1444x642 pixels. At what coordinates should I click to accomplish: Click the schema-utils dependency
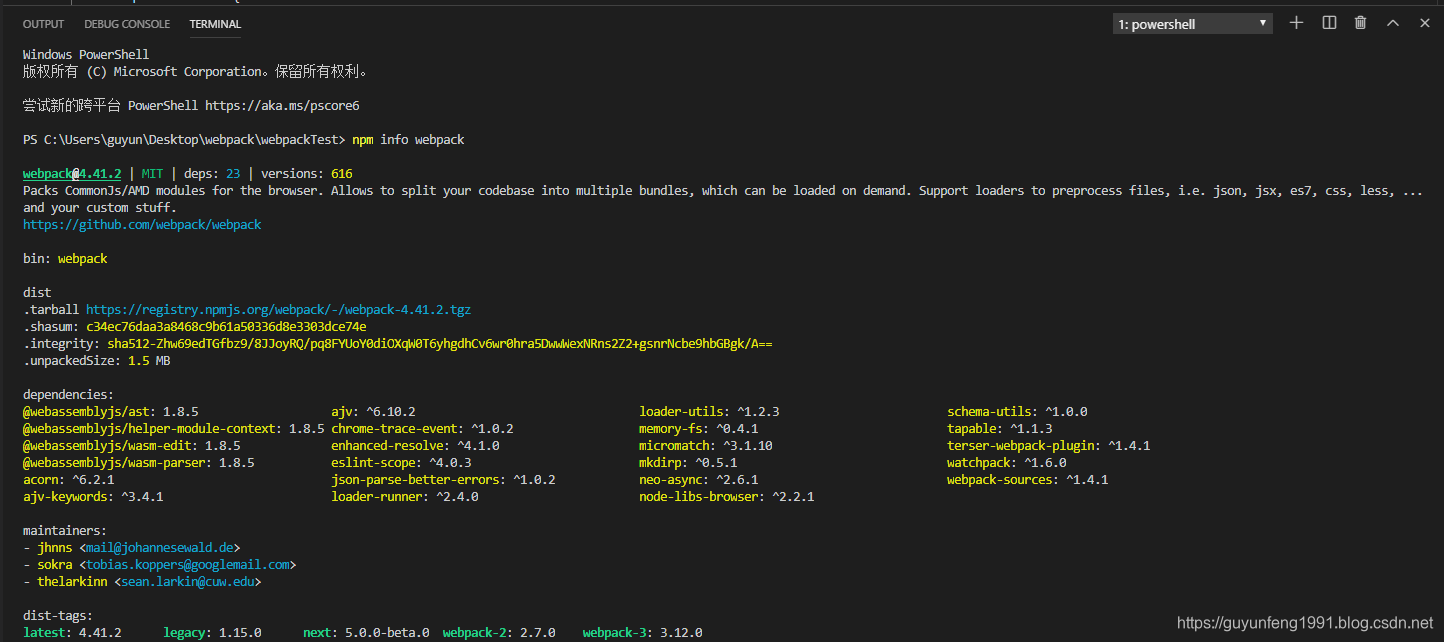click(x=1017, y=412)
